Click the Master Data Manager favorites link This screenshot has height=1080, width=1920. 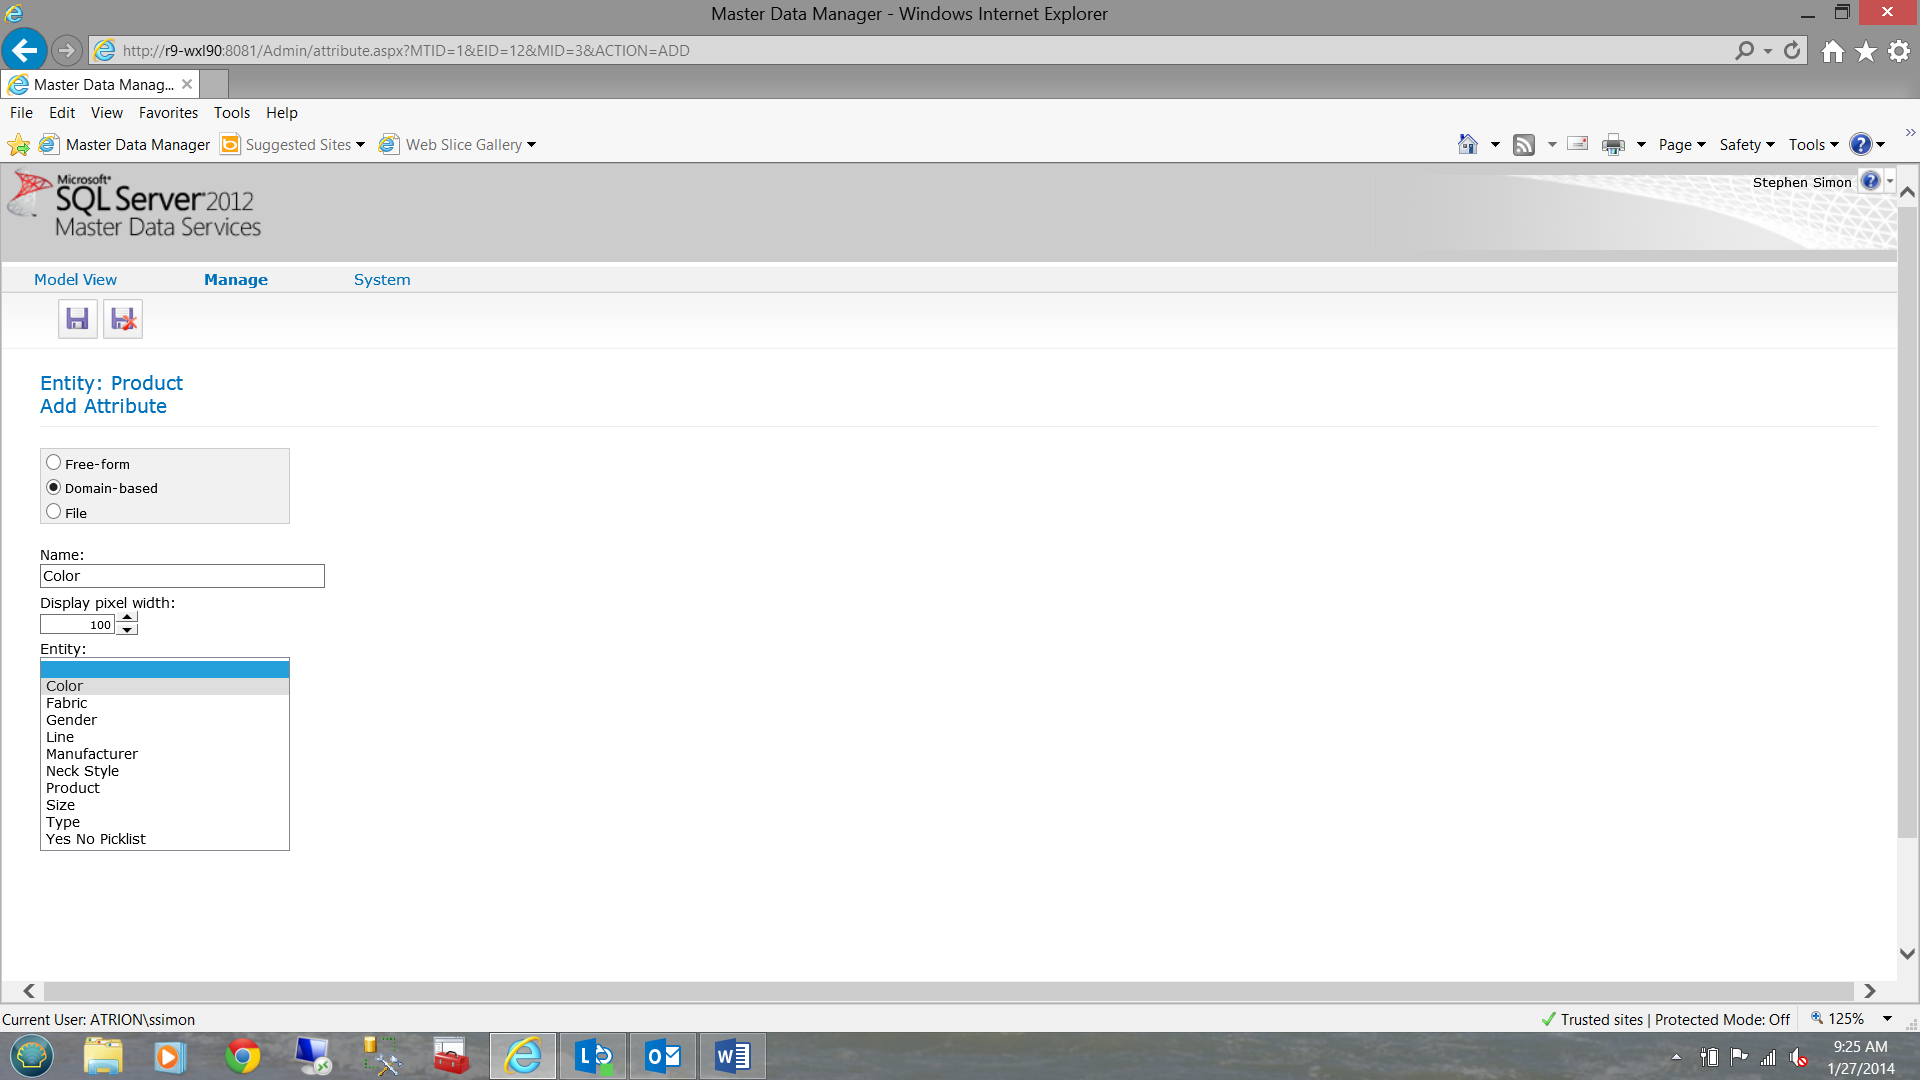137,145
